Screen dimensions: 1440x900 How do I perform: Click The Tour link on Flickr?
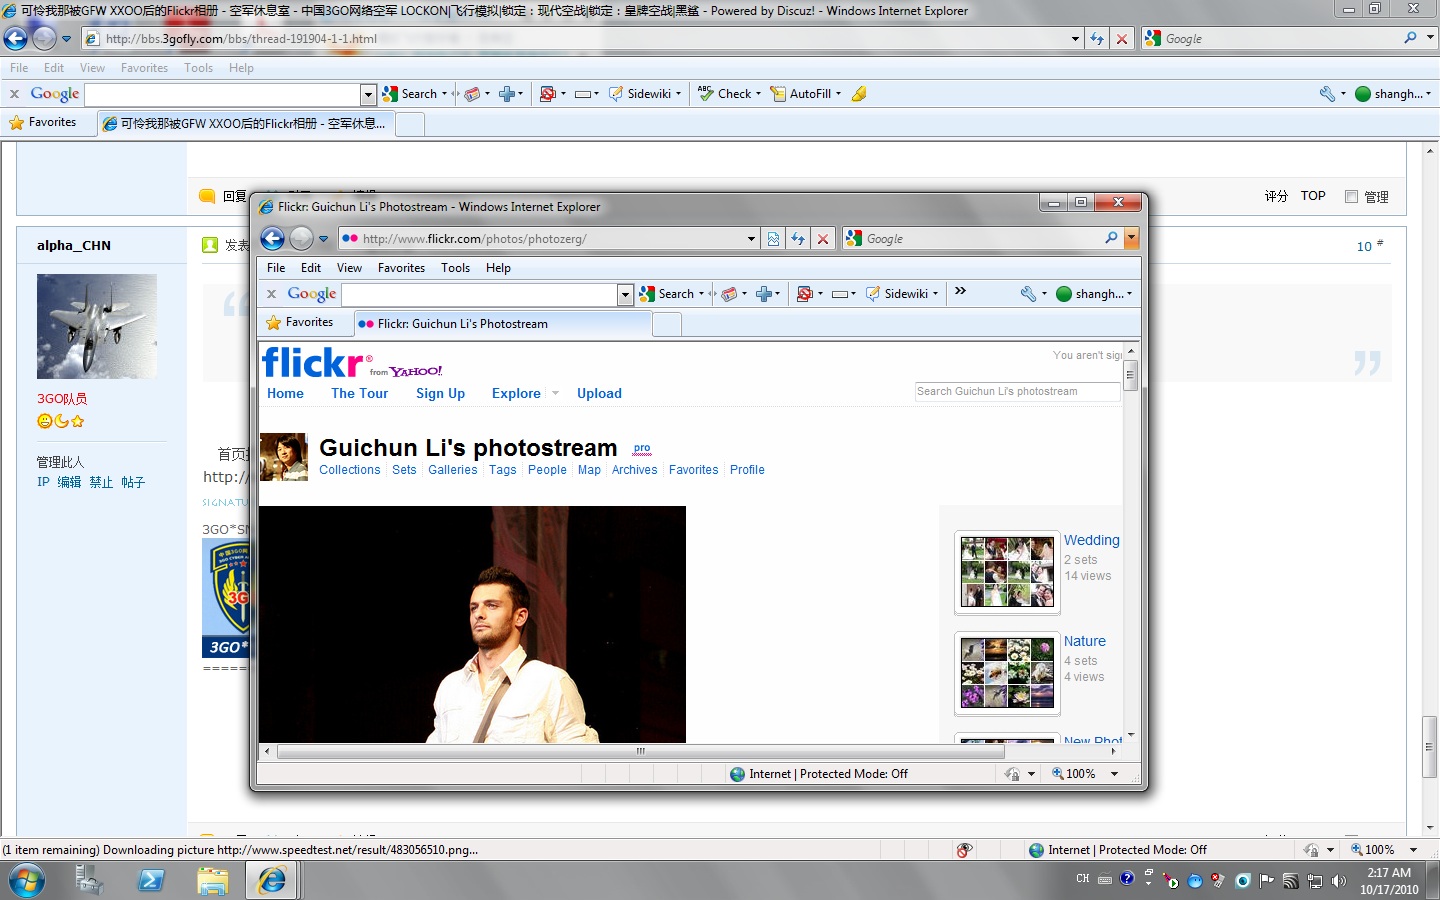[x=359, y=393]
